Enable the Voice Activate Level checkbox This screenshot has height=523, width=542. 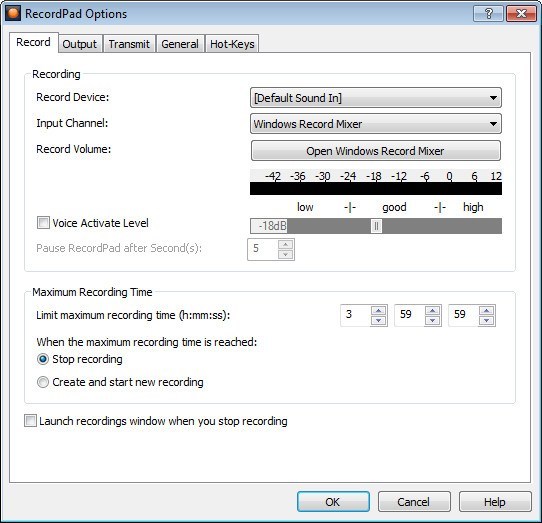(x=43, y=223)
